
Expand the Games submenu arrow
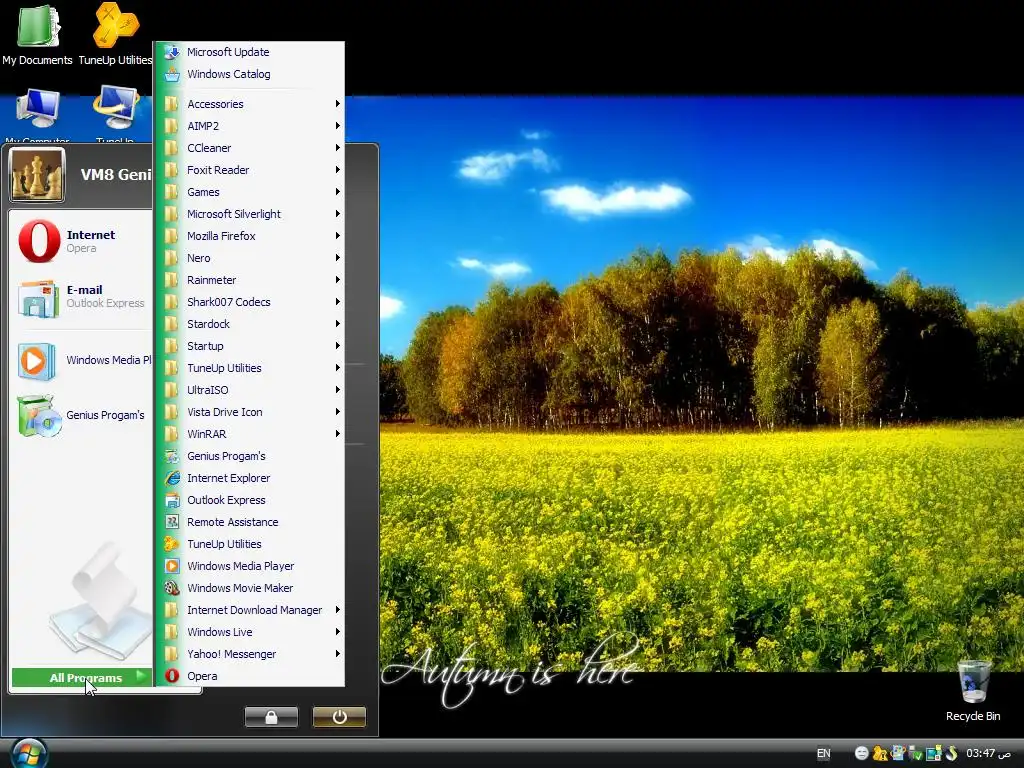[x=338, y=192]
